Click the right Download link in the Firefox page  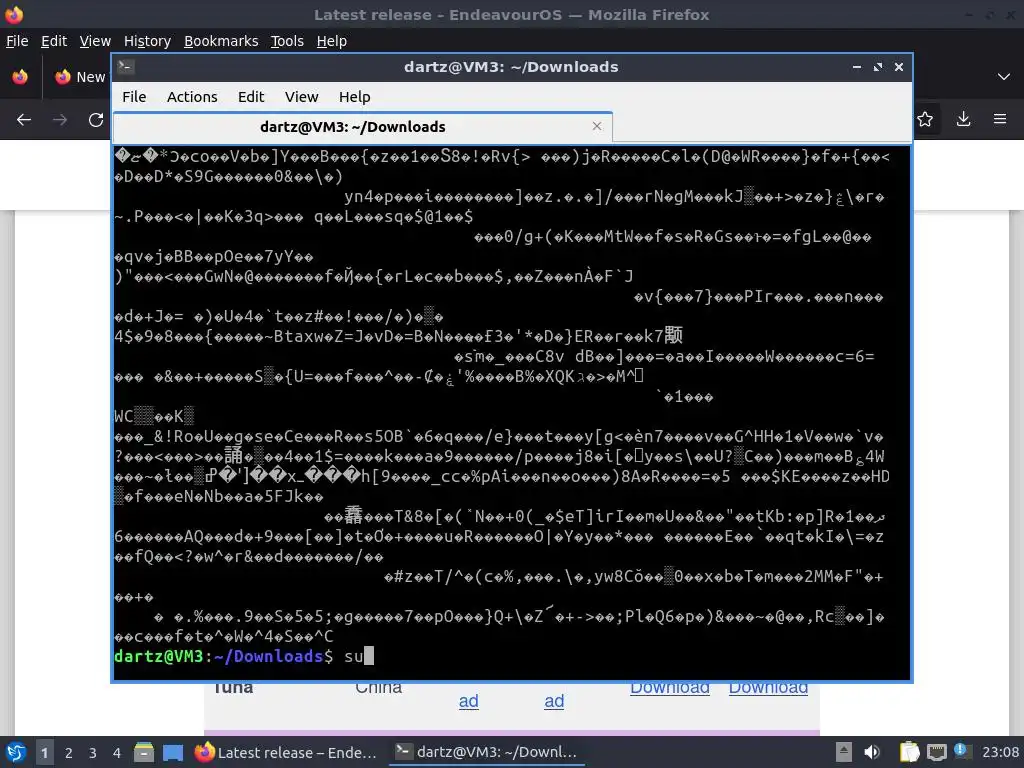coord(768,688)
